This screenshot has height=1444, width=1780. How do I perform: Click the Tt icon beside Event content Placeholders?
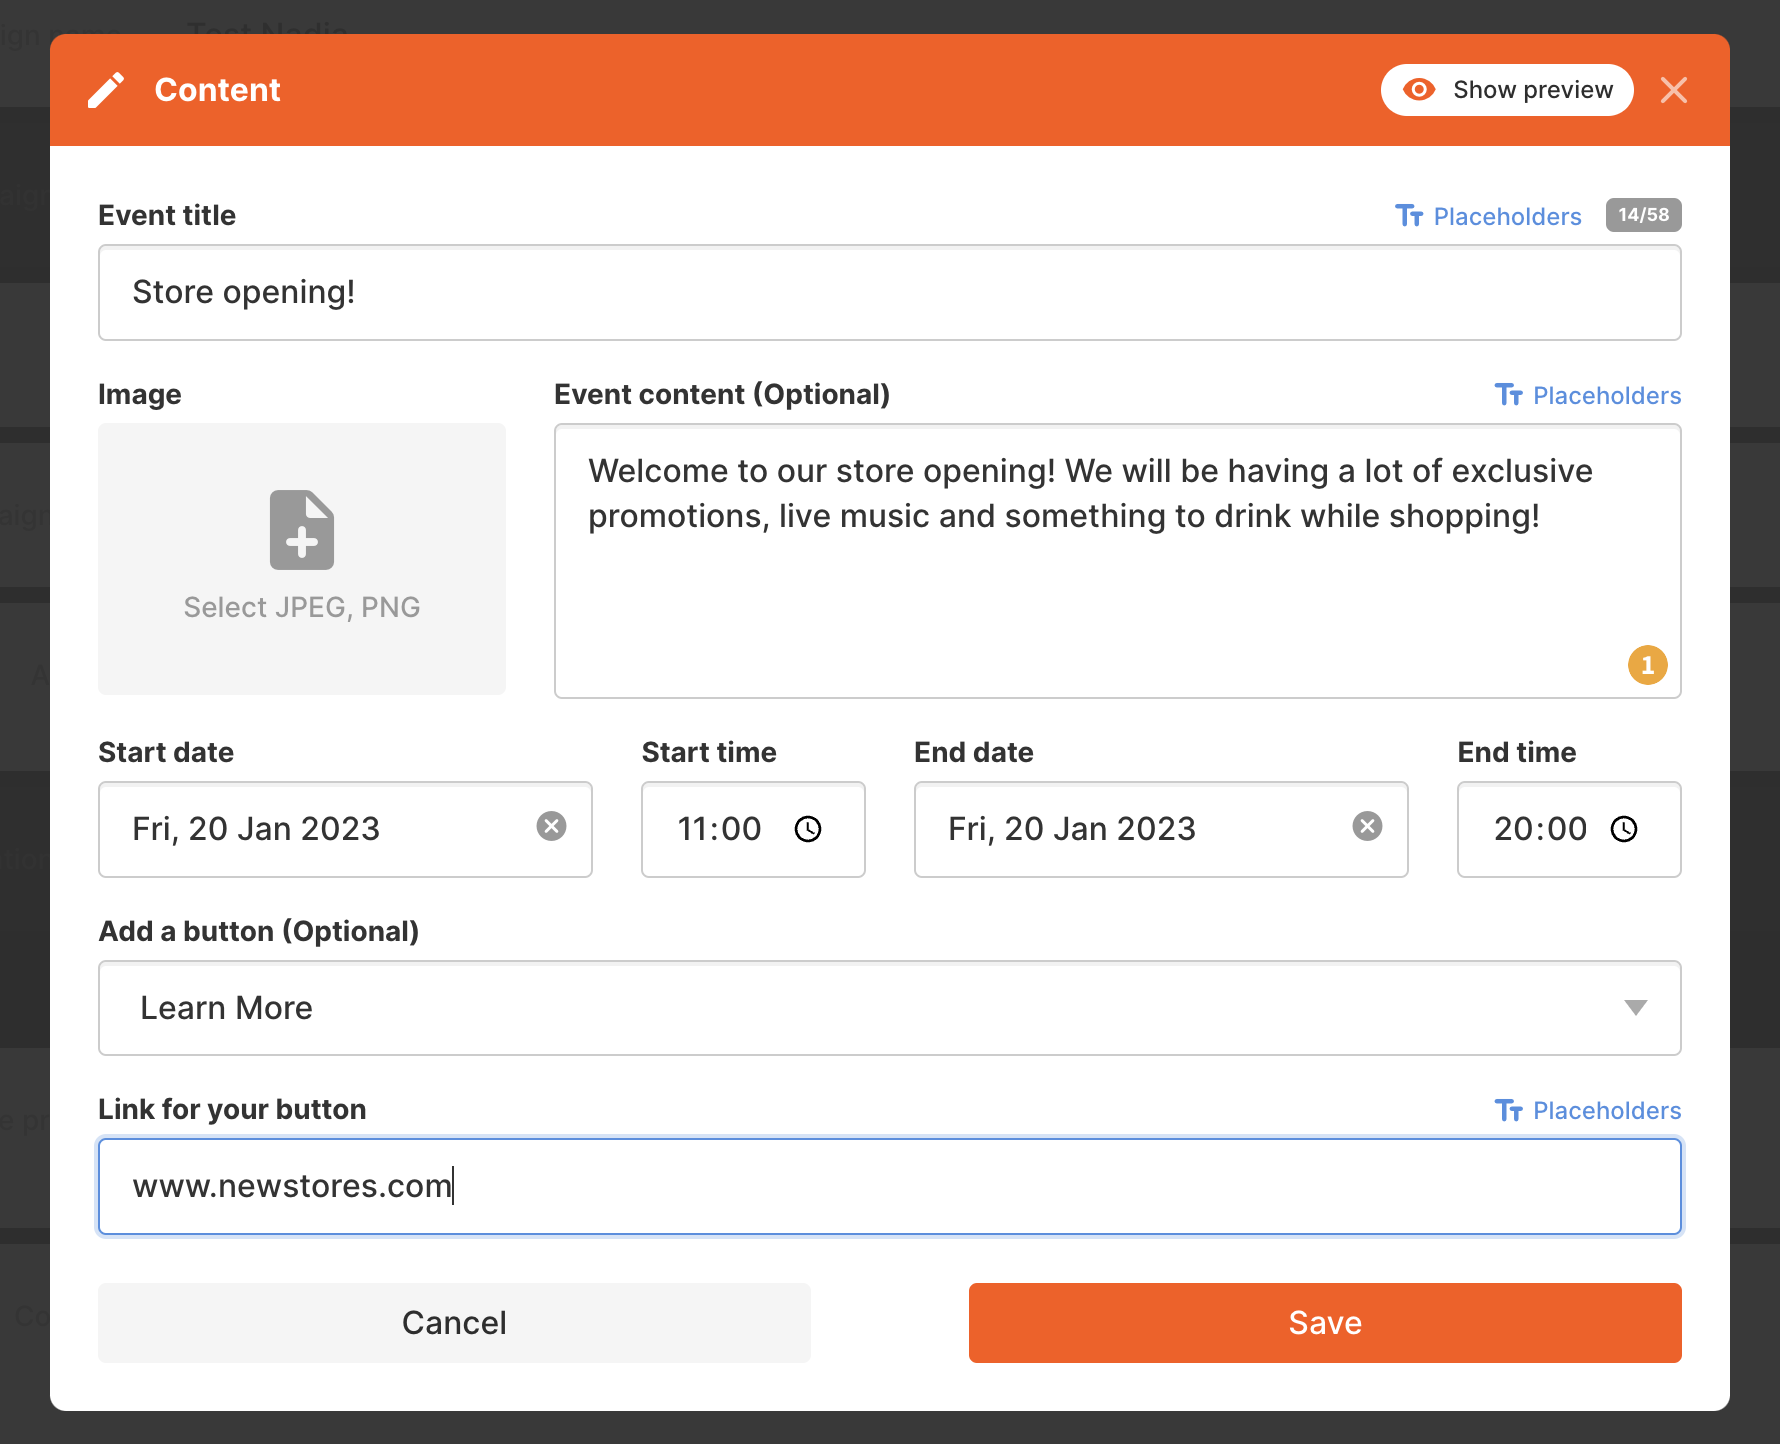pos(1508,395)
